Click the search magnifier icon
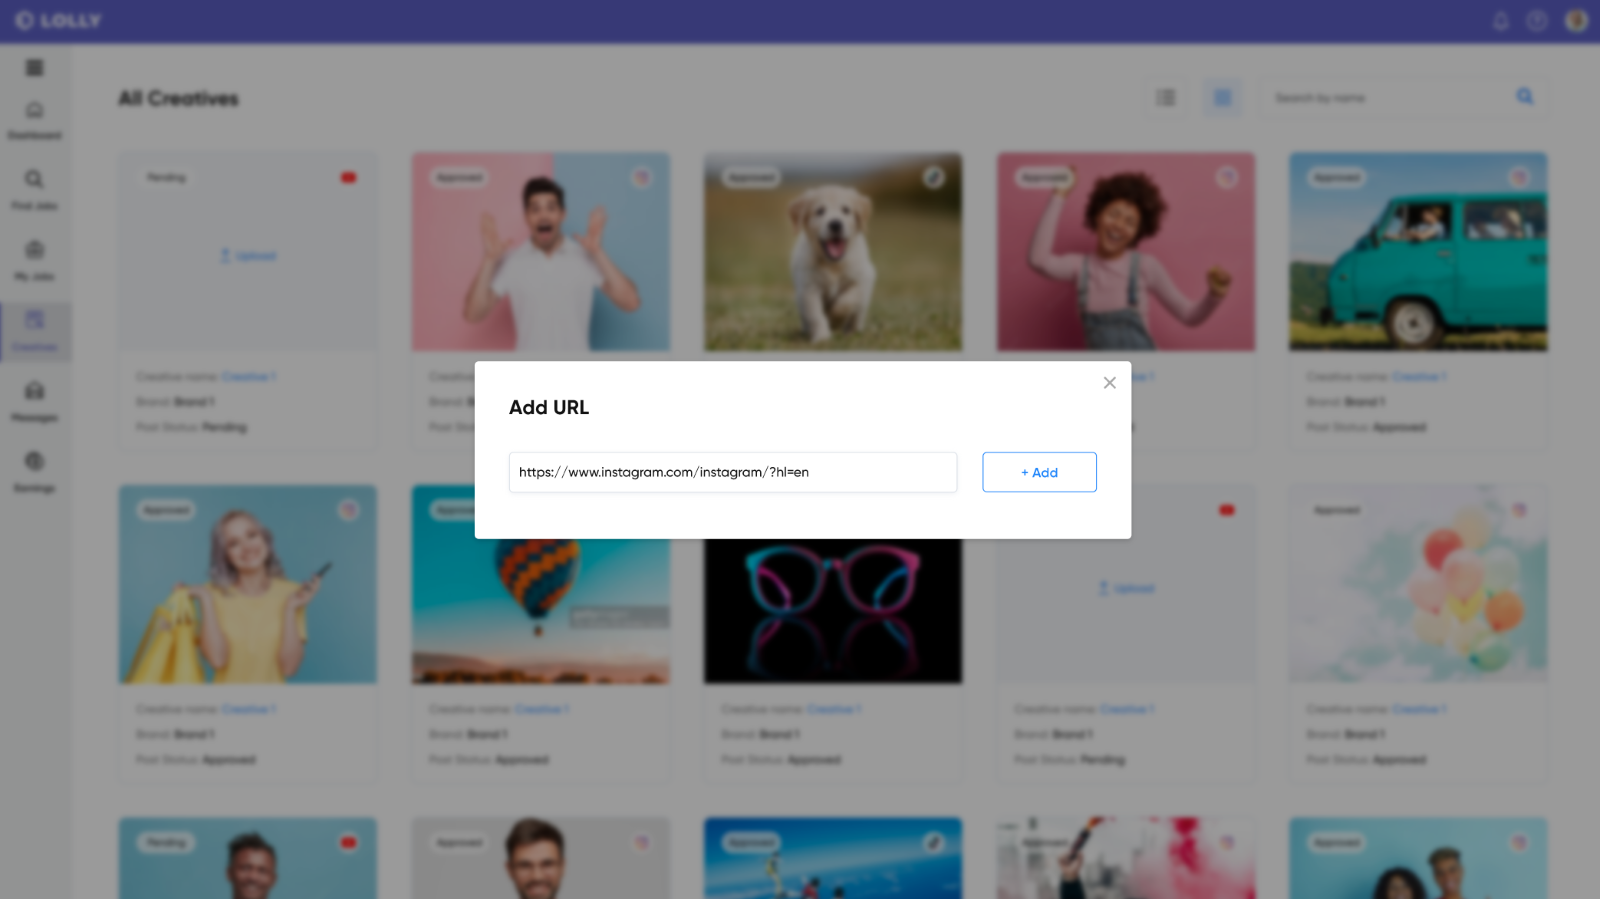This screenshot has width=1600, height=899. (x=1524, y=97)
